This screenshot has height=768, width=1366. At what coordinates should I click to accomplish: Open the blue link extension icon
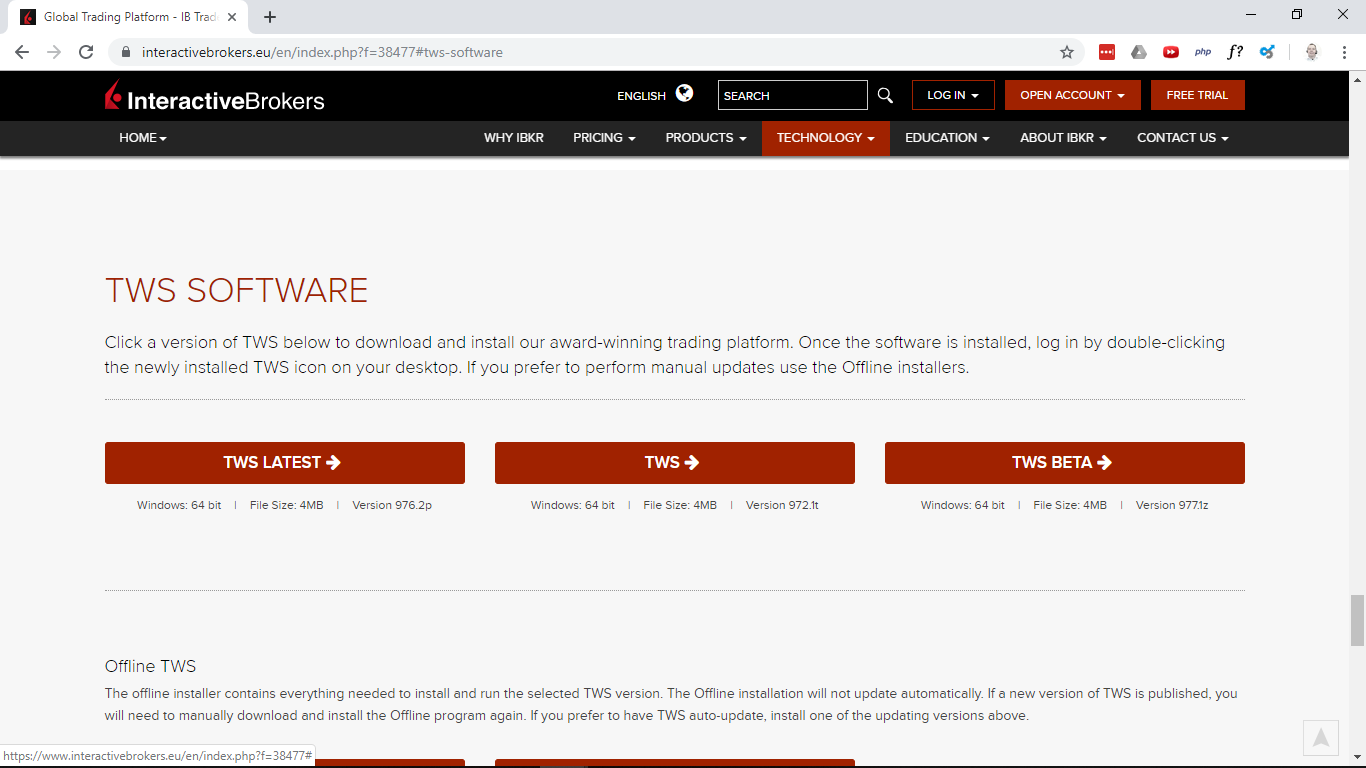click(1267, 52)
